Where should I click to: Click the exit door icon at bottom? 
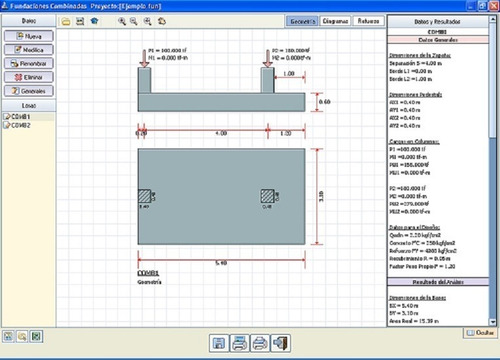pos(281,343)
